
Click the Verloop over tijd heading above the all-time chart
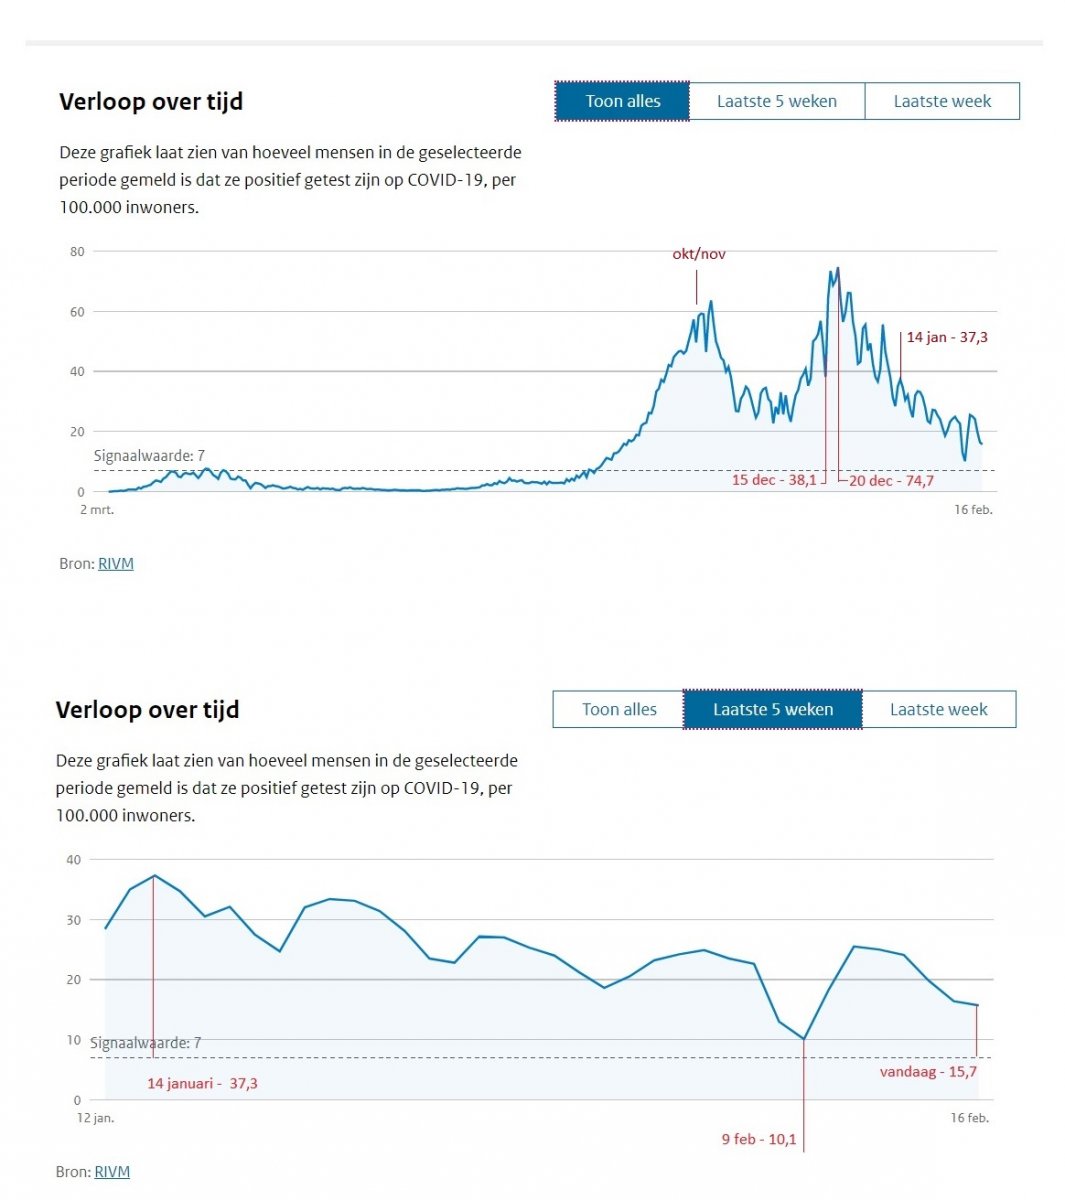[151, 101]
